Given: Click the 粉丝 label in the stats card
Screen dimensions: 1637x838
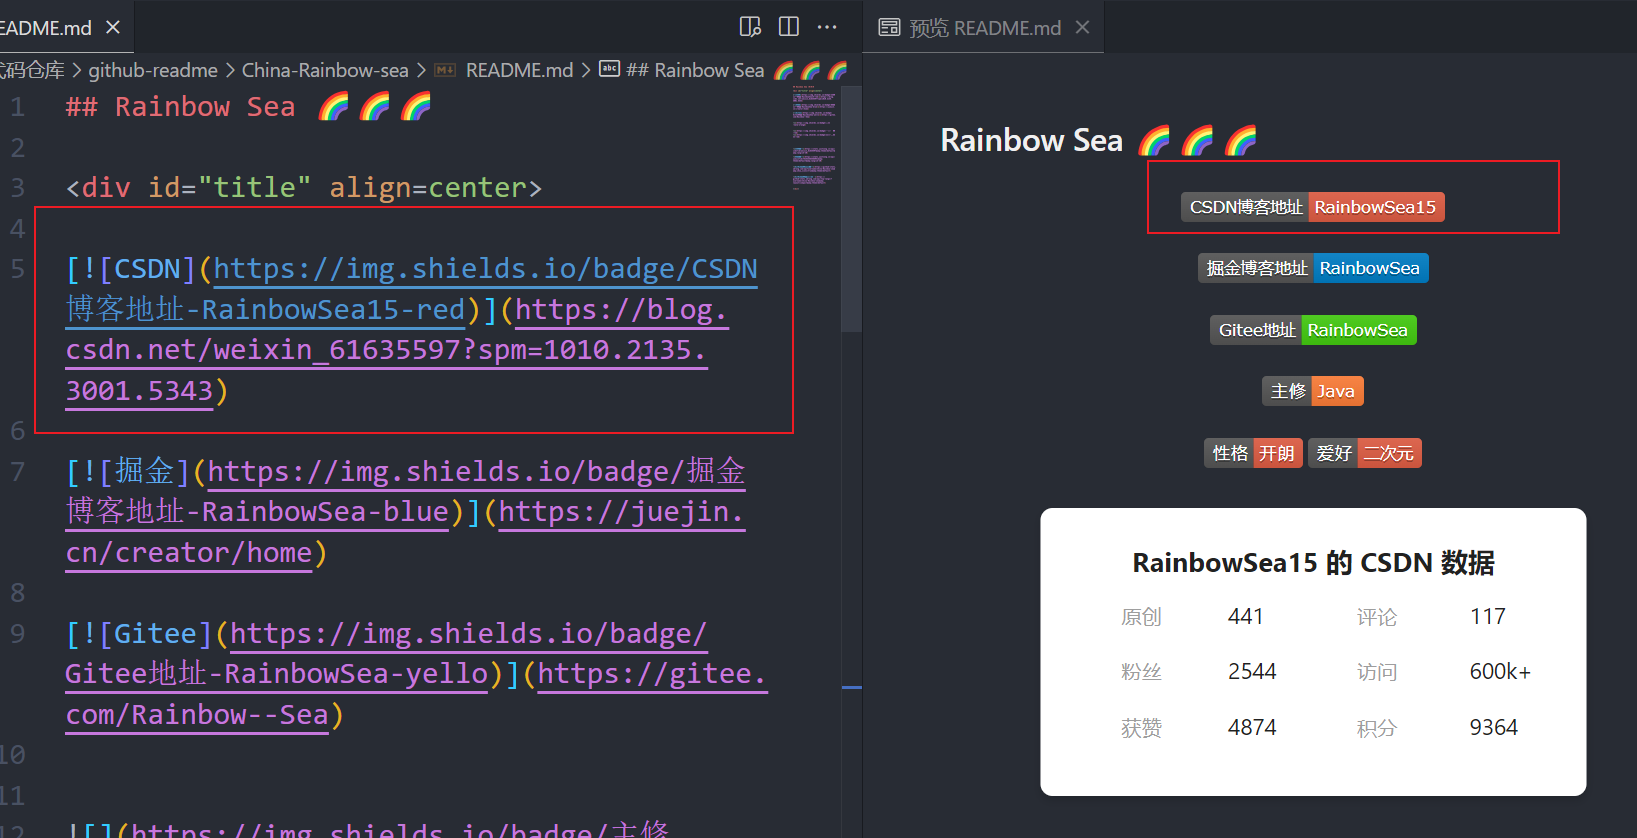Looking at the screenshot, I should point(1141,672).
